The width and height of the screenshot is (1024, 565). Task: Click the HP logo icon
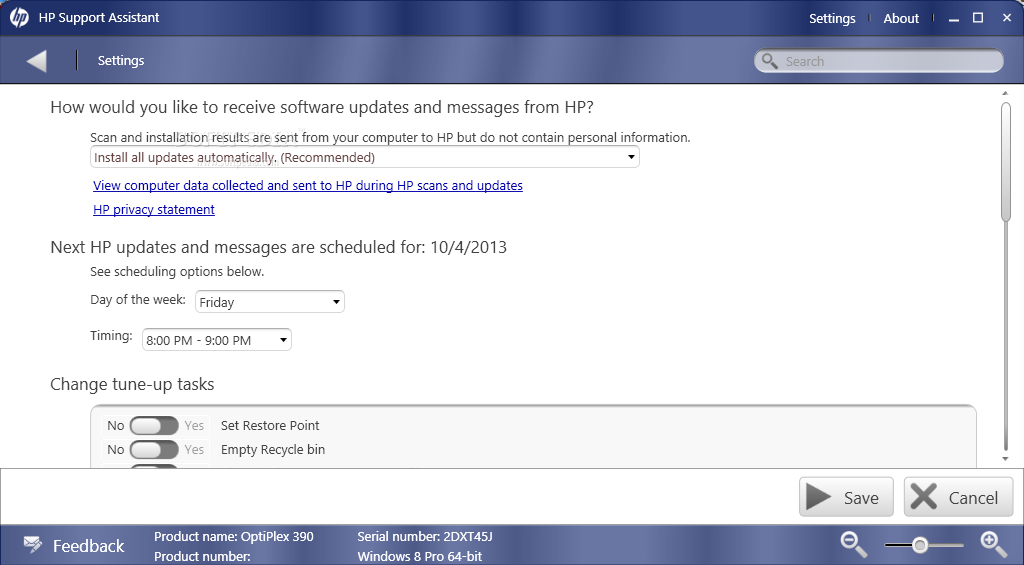[19, 18]
